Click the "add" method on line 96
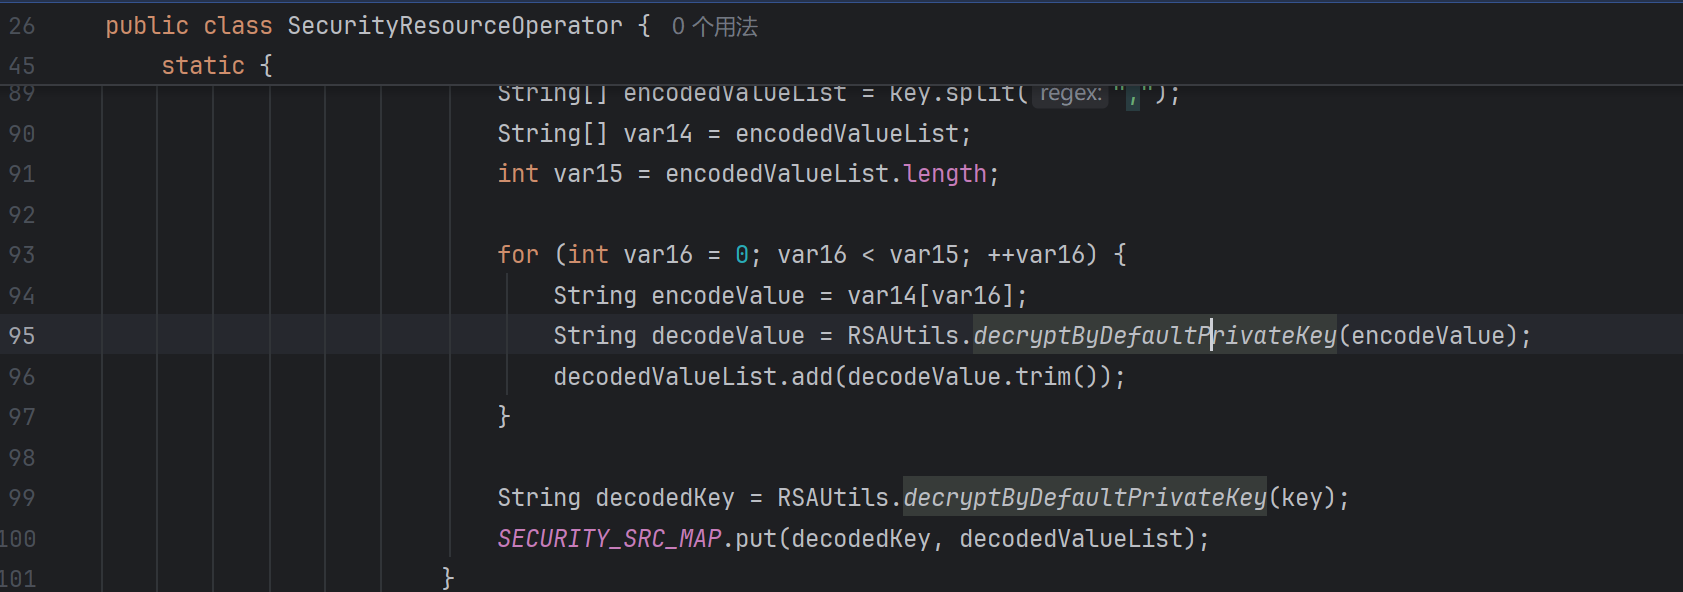 click(x=812, y=377)
